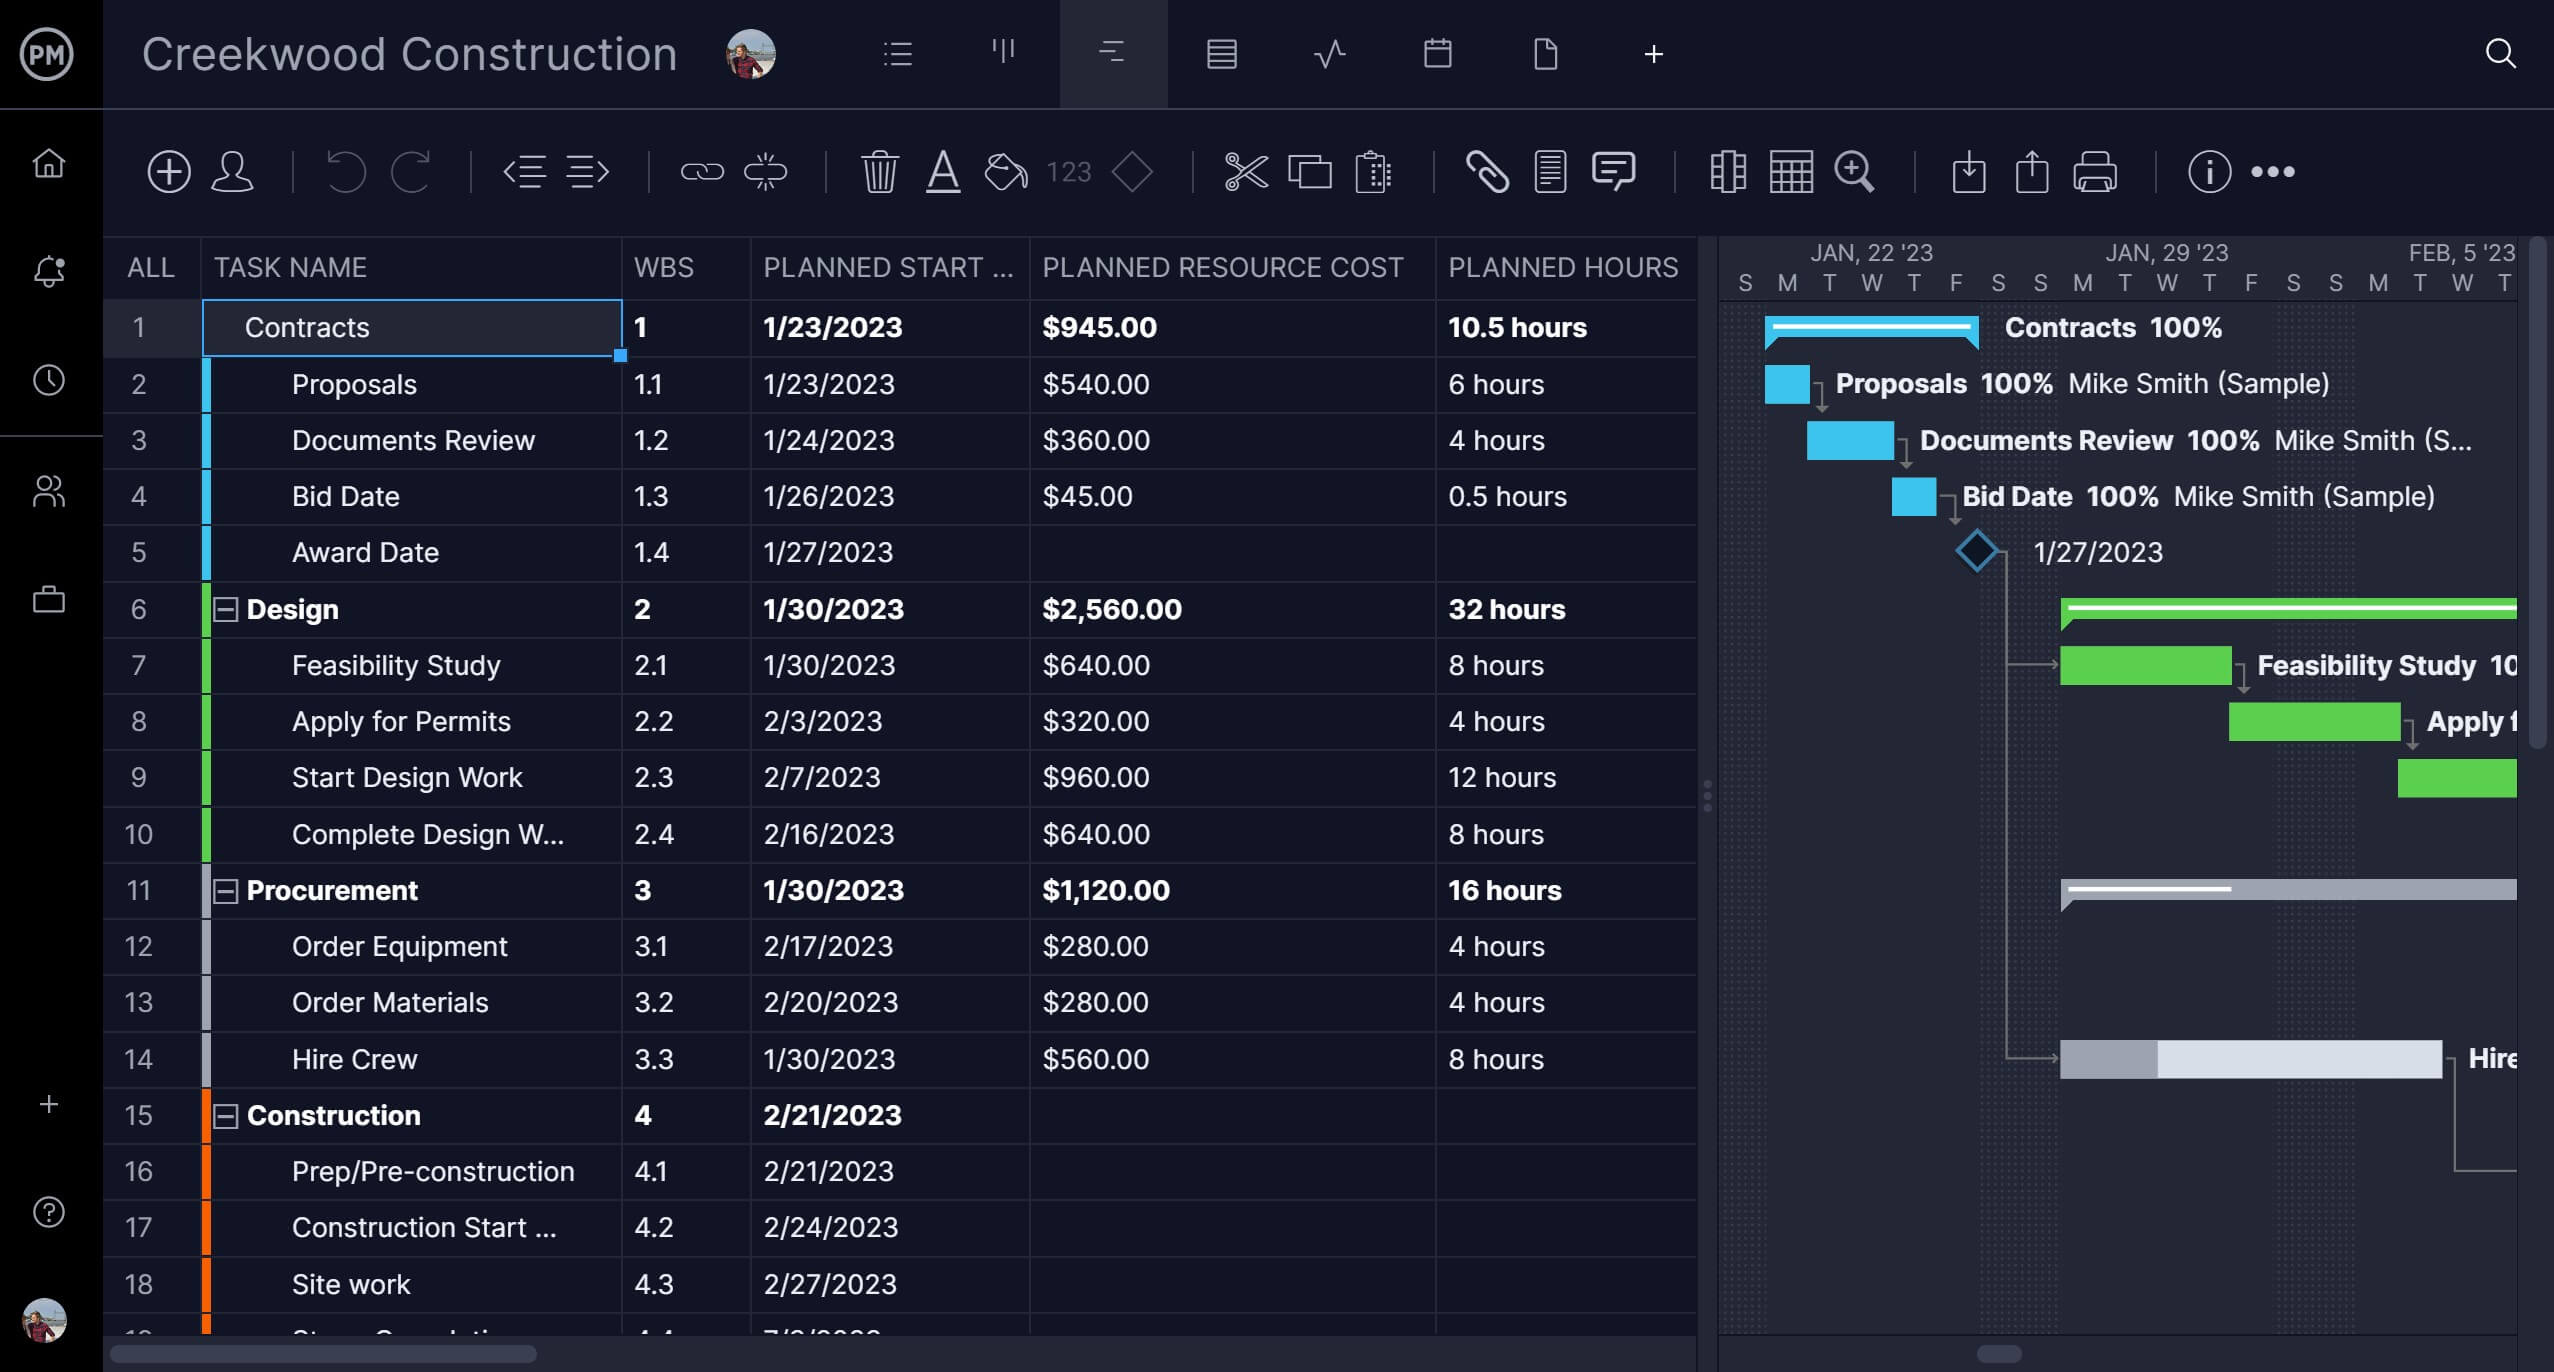Click the delete task icon
Viewport: 2554px width, 1372px height.
tap(880, 171)
